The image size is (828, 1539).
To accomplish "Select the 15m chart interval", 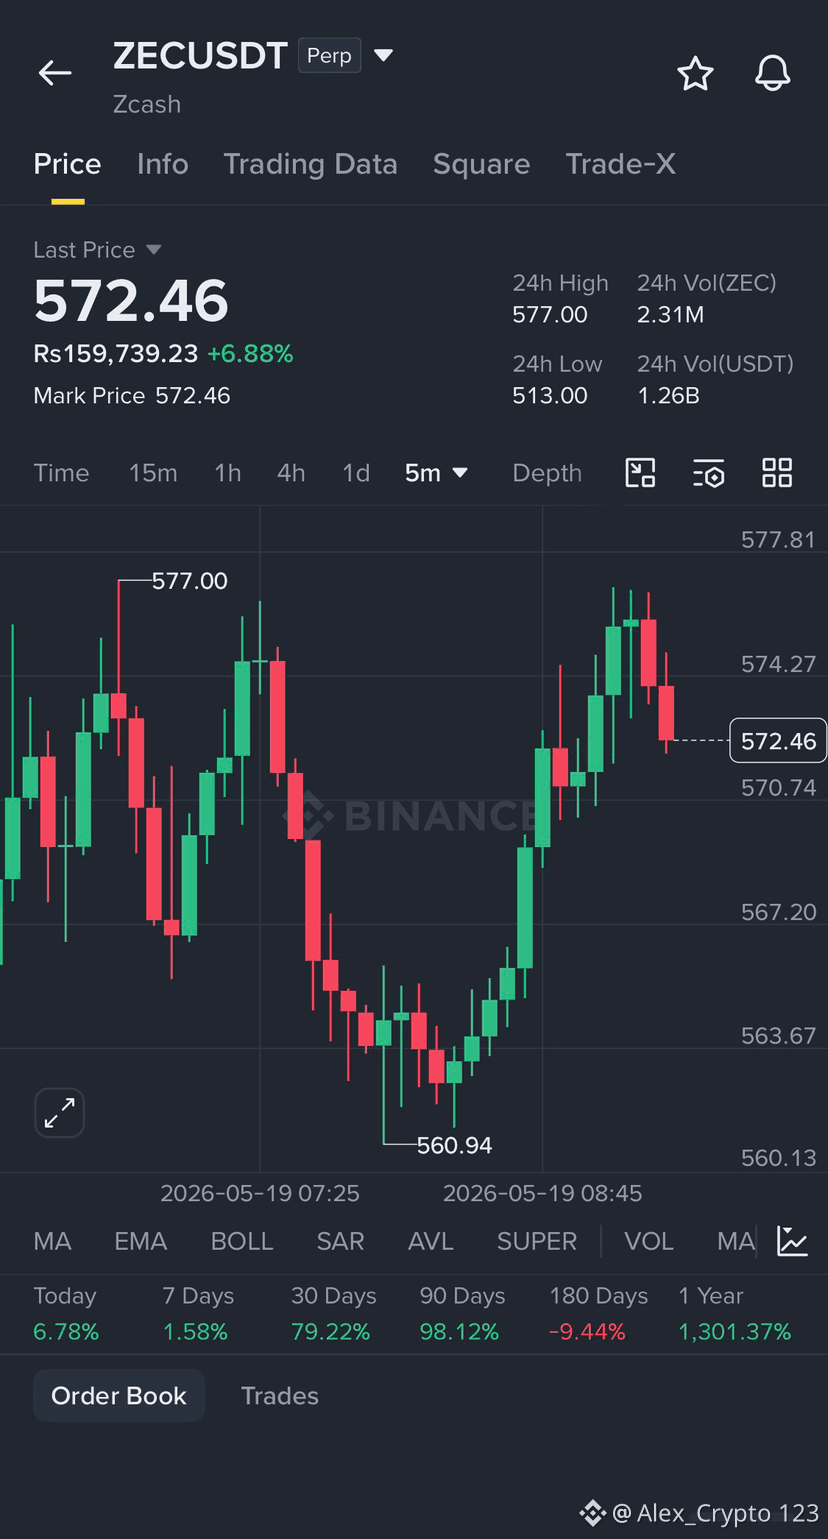I will tap(153, 473).
